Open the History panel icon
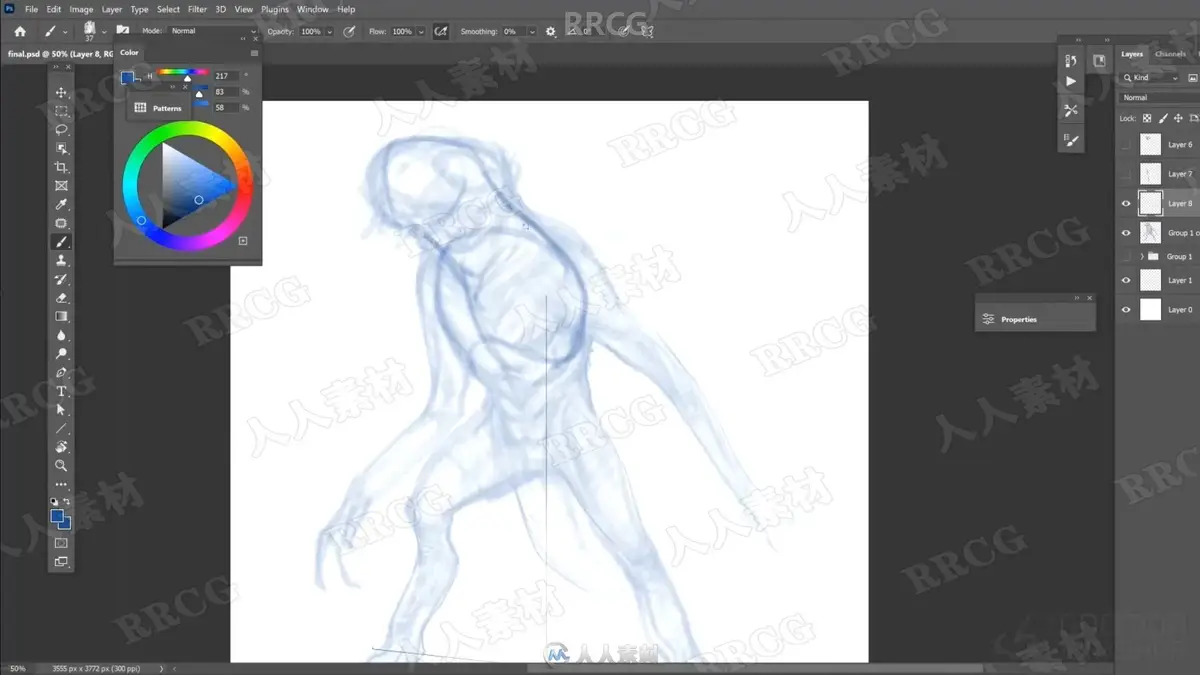Image resolution: width=1200 pixels, height=675 pixels. [1071, 61]
